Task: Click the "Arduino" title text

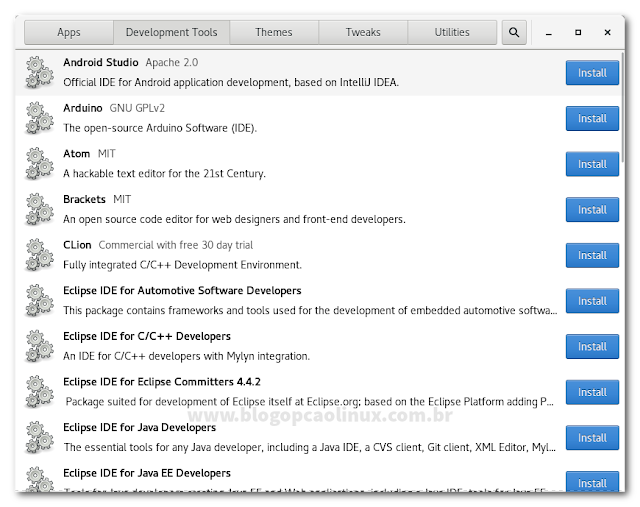Action: (x=83, y=108)
